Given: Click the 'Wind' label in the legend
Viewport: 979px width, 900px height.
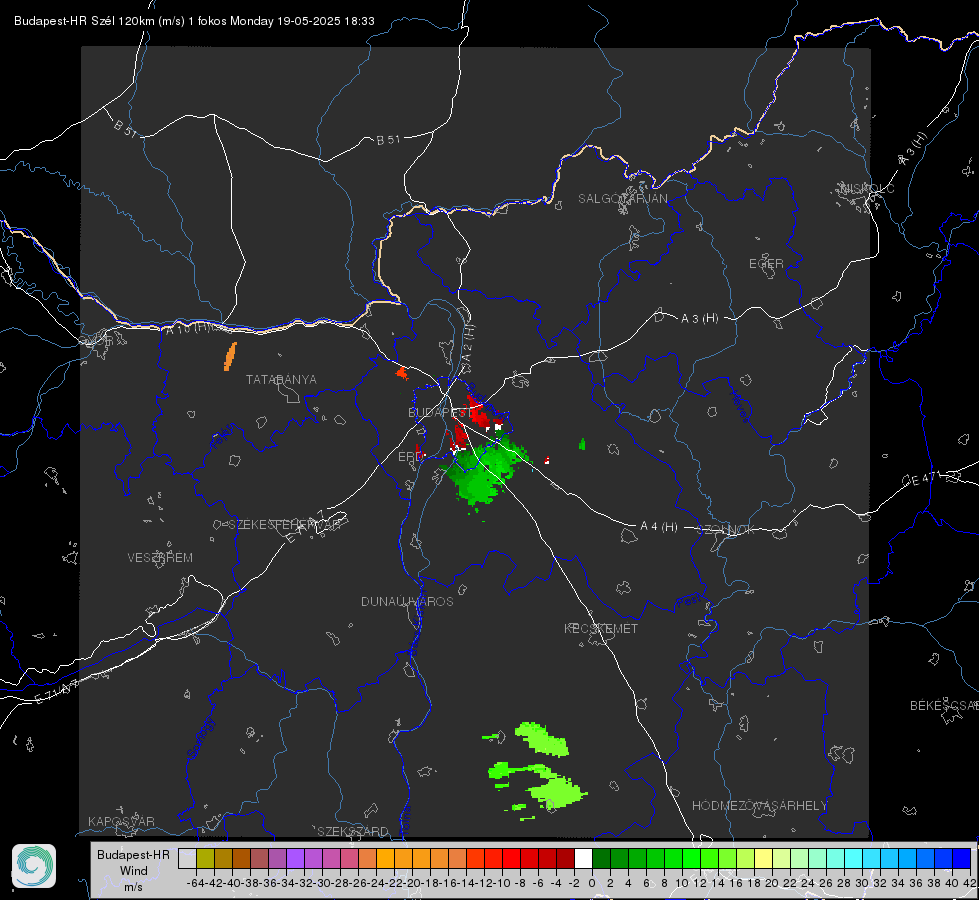Looking at the screenshot, I should click(134, 871).
